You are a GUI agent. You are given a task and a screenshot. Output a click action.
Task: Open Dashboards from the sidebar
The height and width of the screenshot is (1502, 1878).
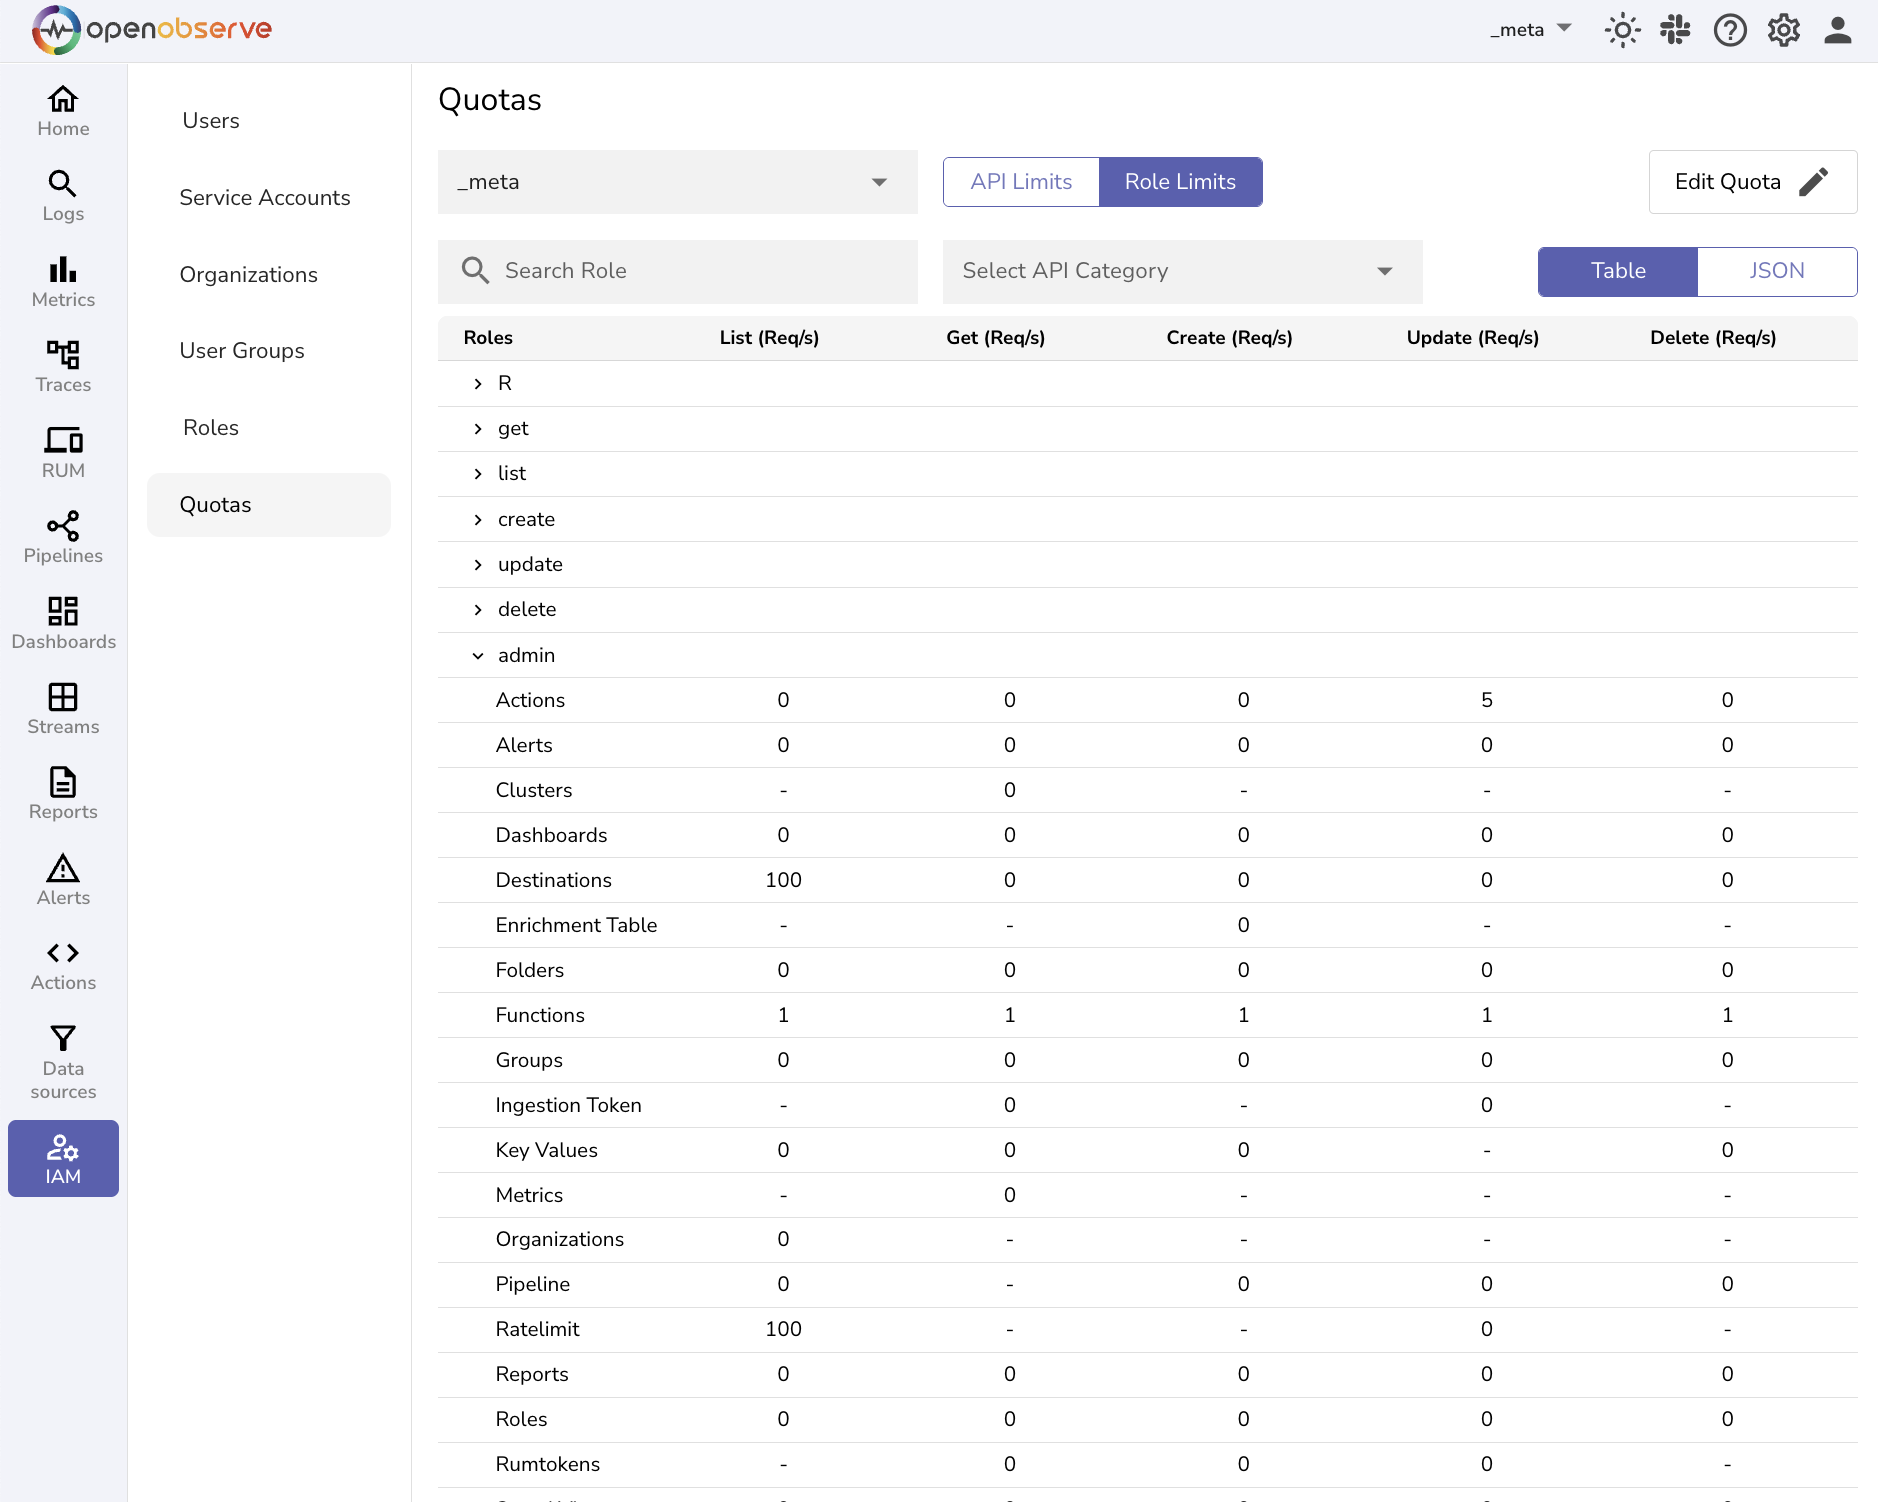[63, 624]
